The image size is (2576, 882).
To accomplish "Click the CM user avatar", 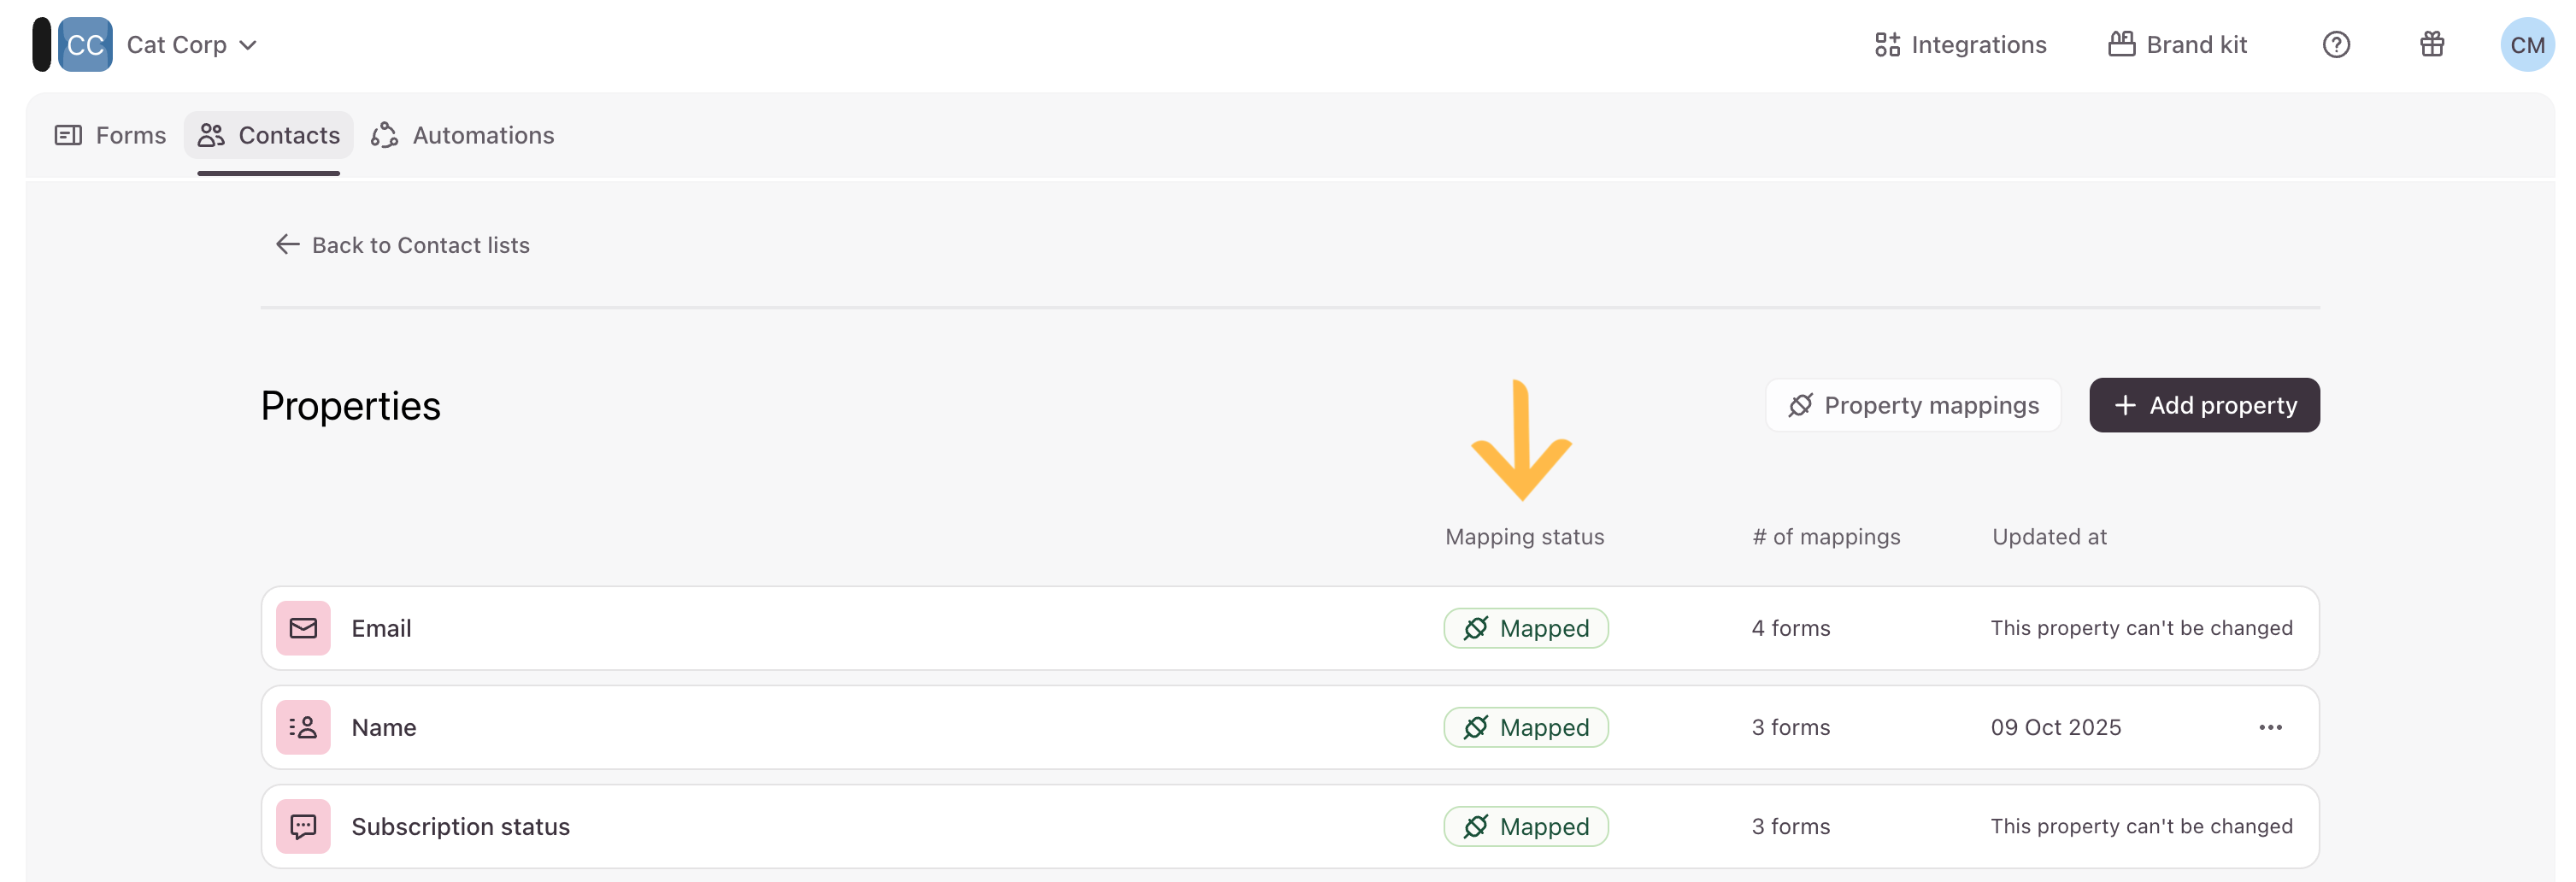I will (2526, 45).
